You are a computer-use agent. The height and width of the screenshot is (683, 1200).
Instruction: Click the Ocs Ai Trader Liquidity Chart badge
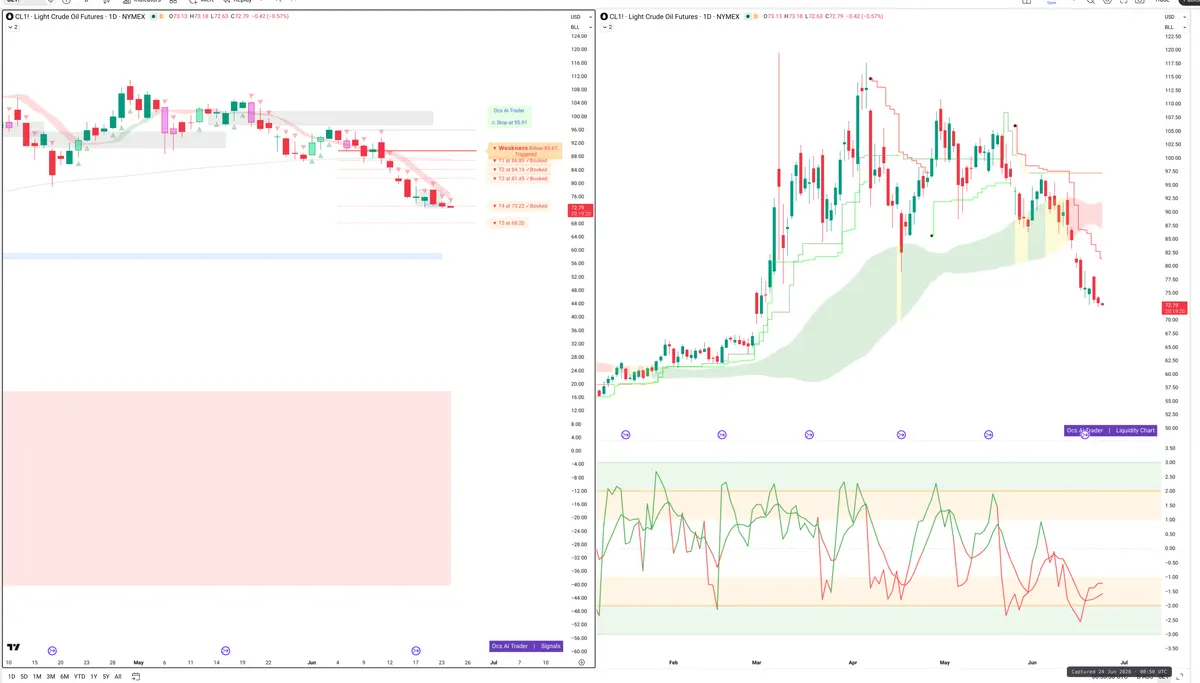1110,431
